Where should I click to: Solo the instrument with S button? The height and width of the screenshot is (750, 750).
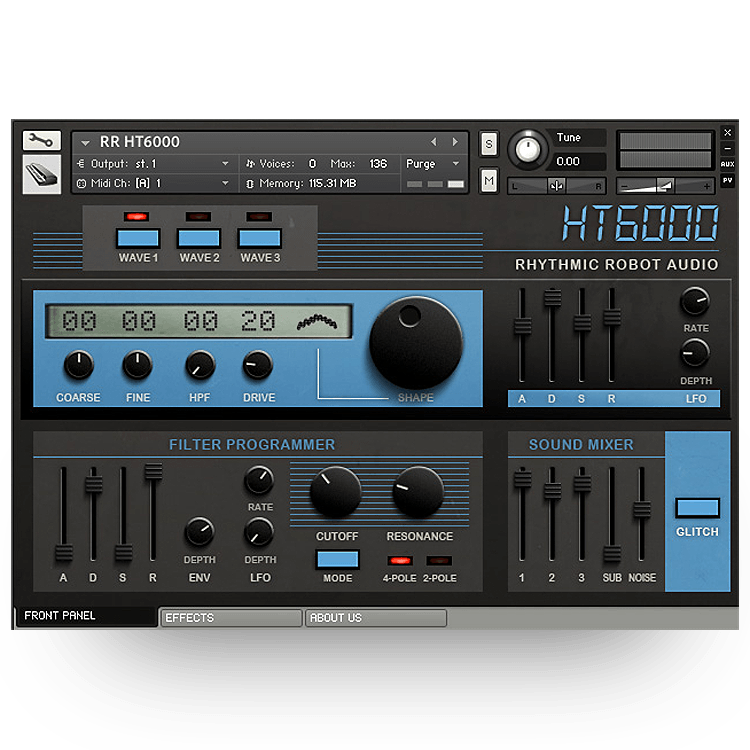488,143
